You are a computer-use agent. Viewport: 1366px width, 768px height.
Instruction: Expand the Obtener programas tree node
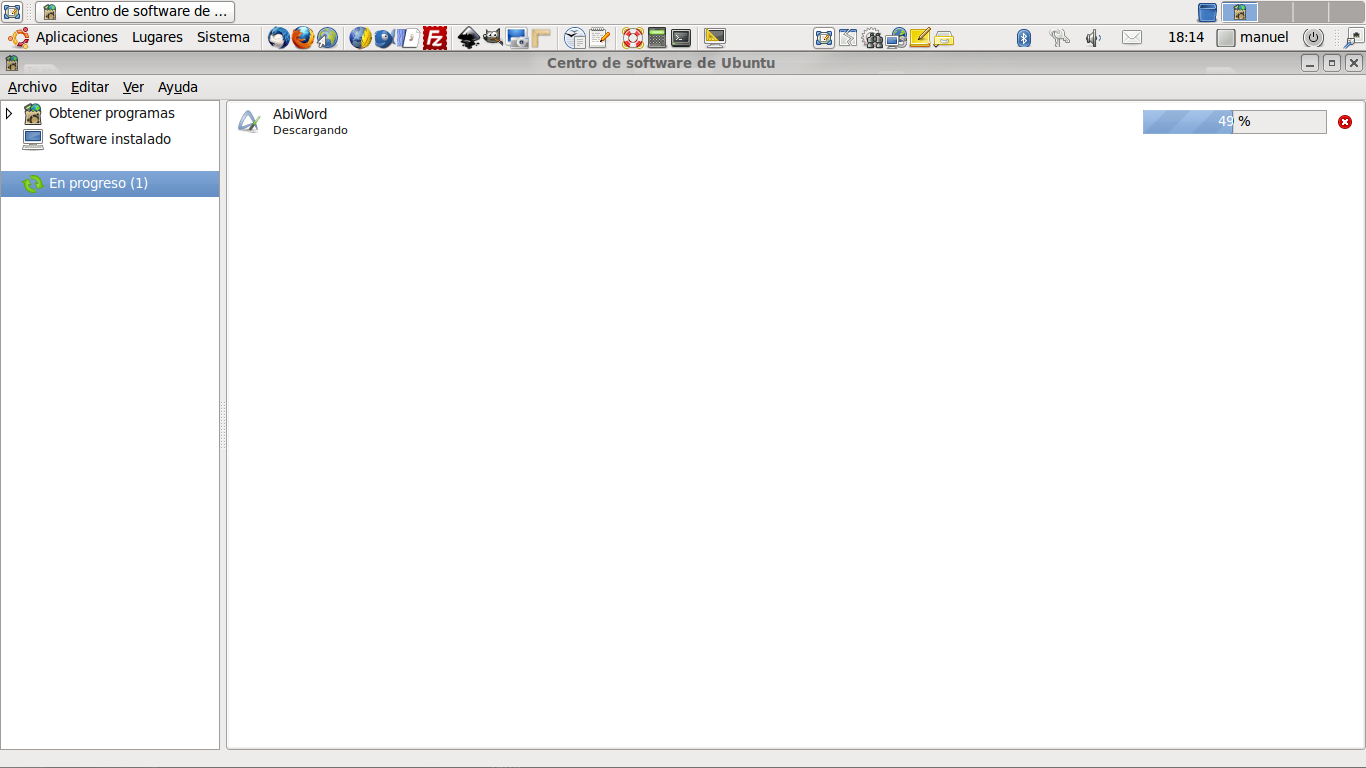click(x=9, y=114)
